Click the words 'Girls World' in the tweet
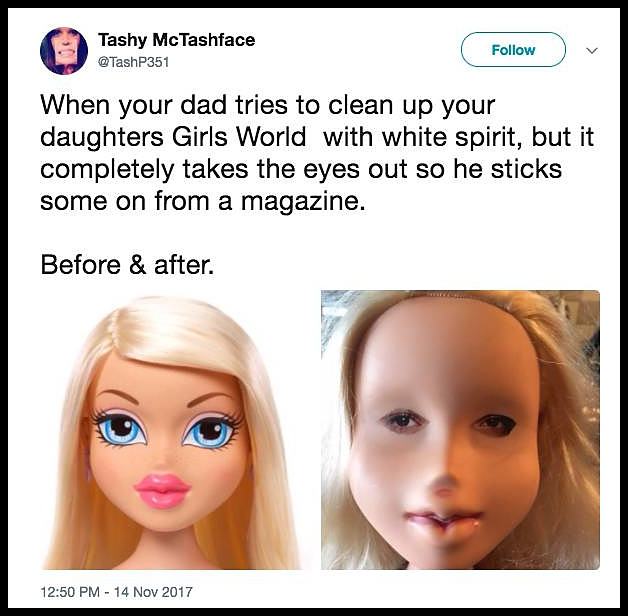This screenshot has width=628, height=616. (239, 137)
